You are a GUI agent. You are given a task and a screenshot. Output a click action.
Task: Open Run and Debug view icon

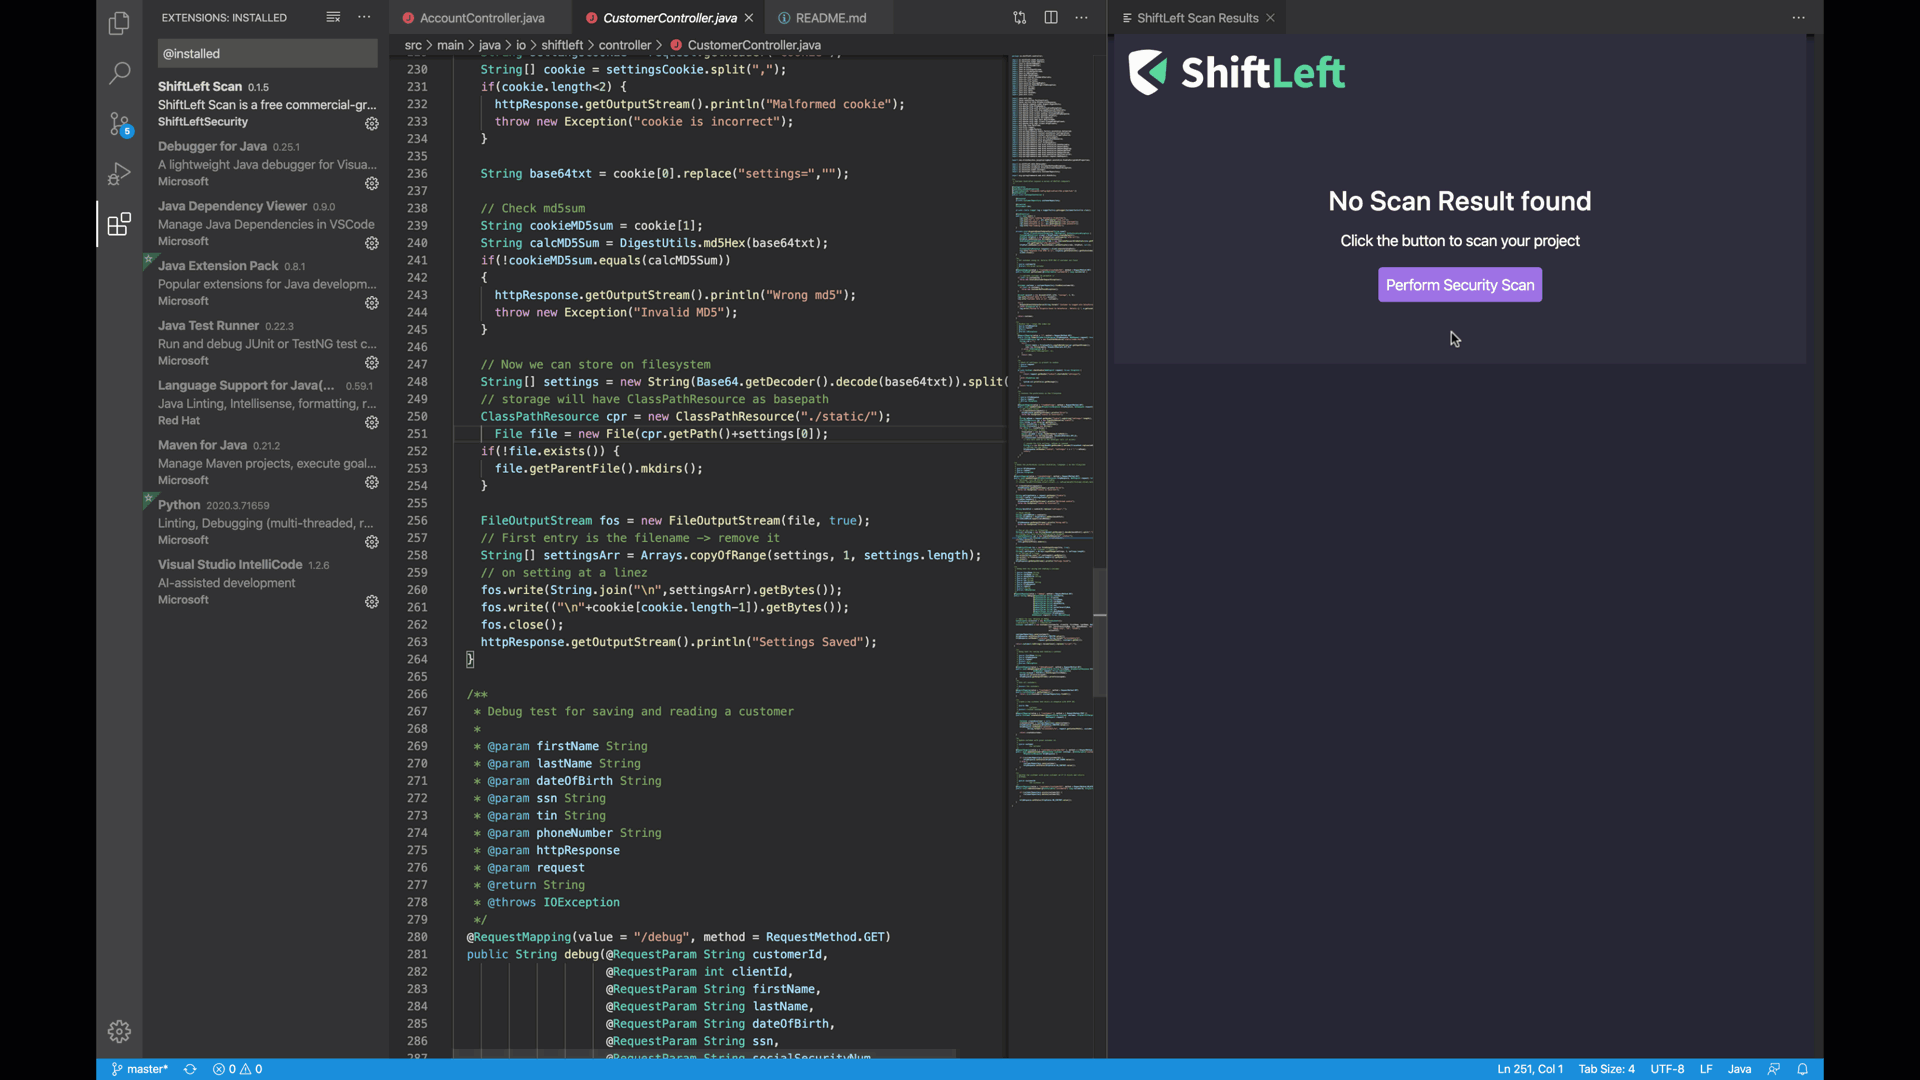tap(119, 174)
